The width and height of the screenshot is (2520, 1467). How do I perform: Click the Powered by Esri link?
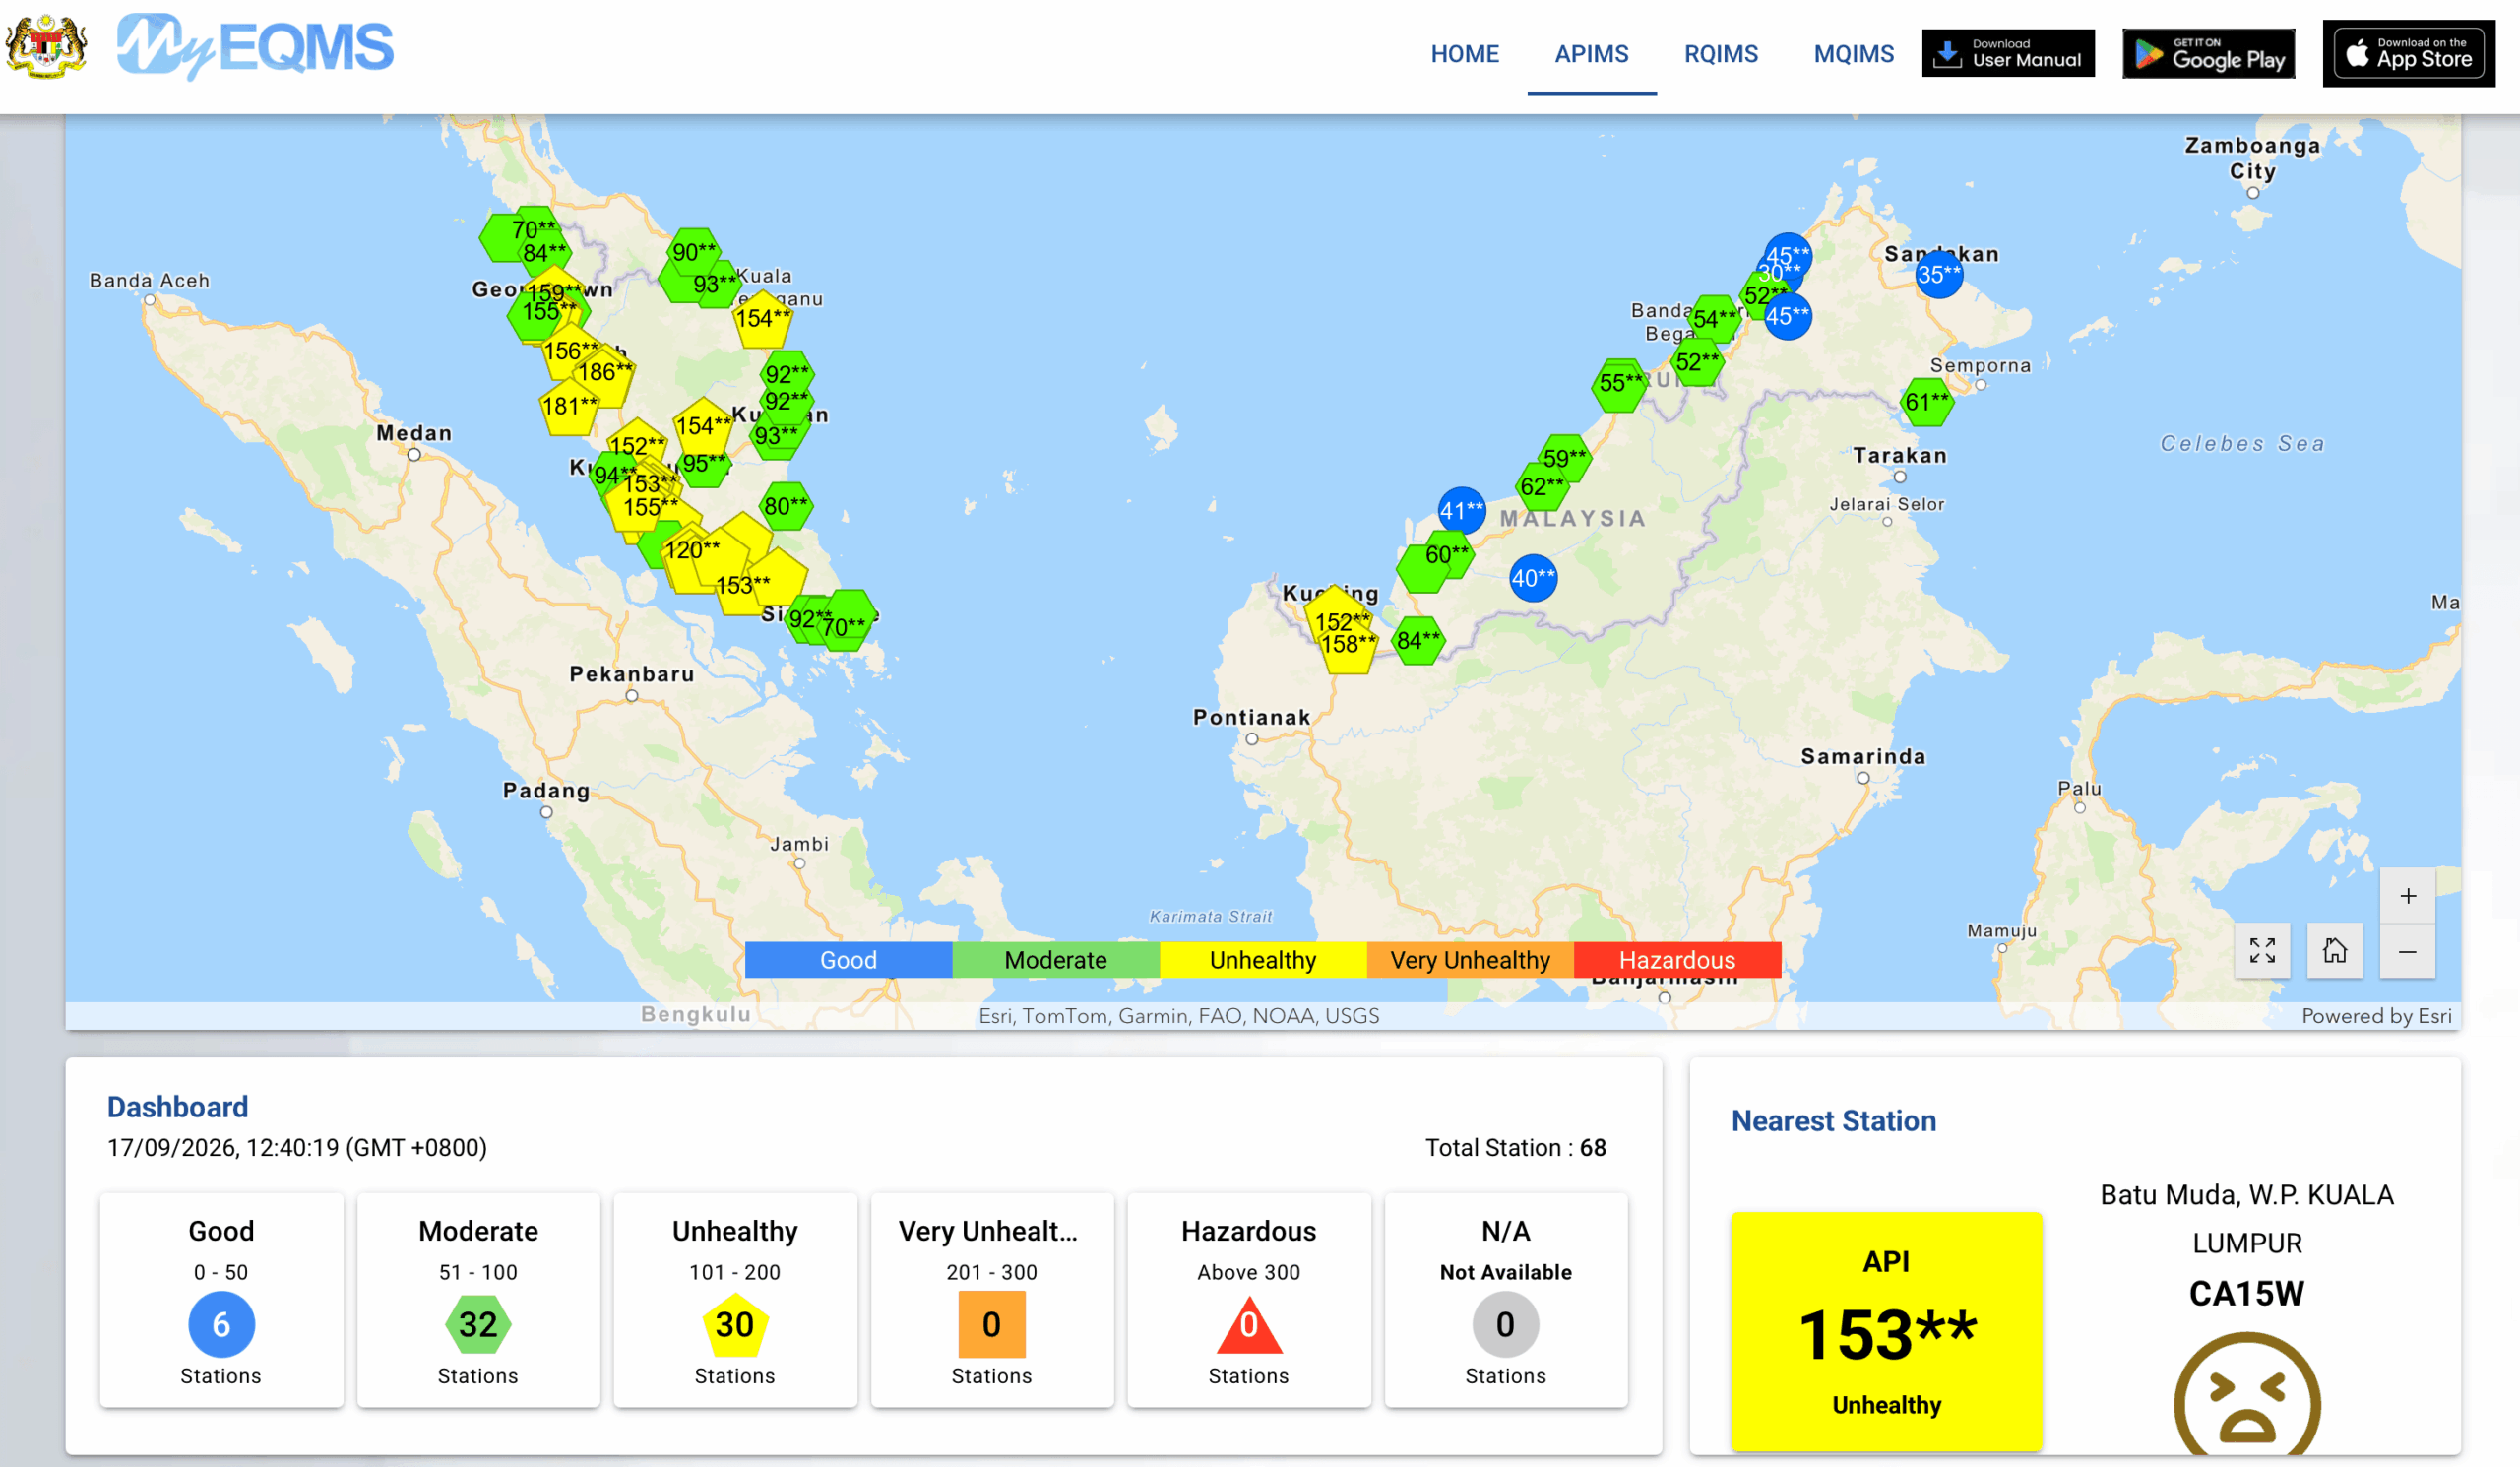(x=2376, y=1016)
